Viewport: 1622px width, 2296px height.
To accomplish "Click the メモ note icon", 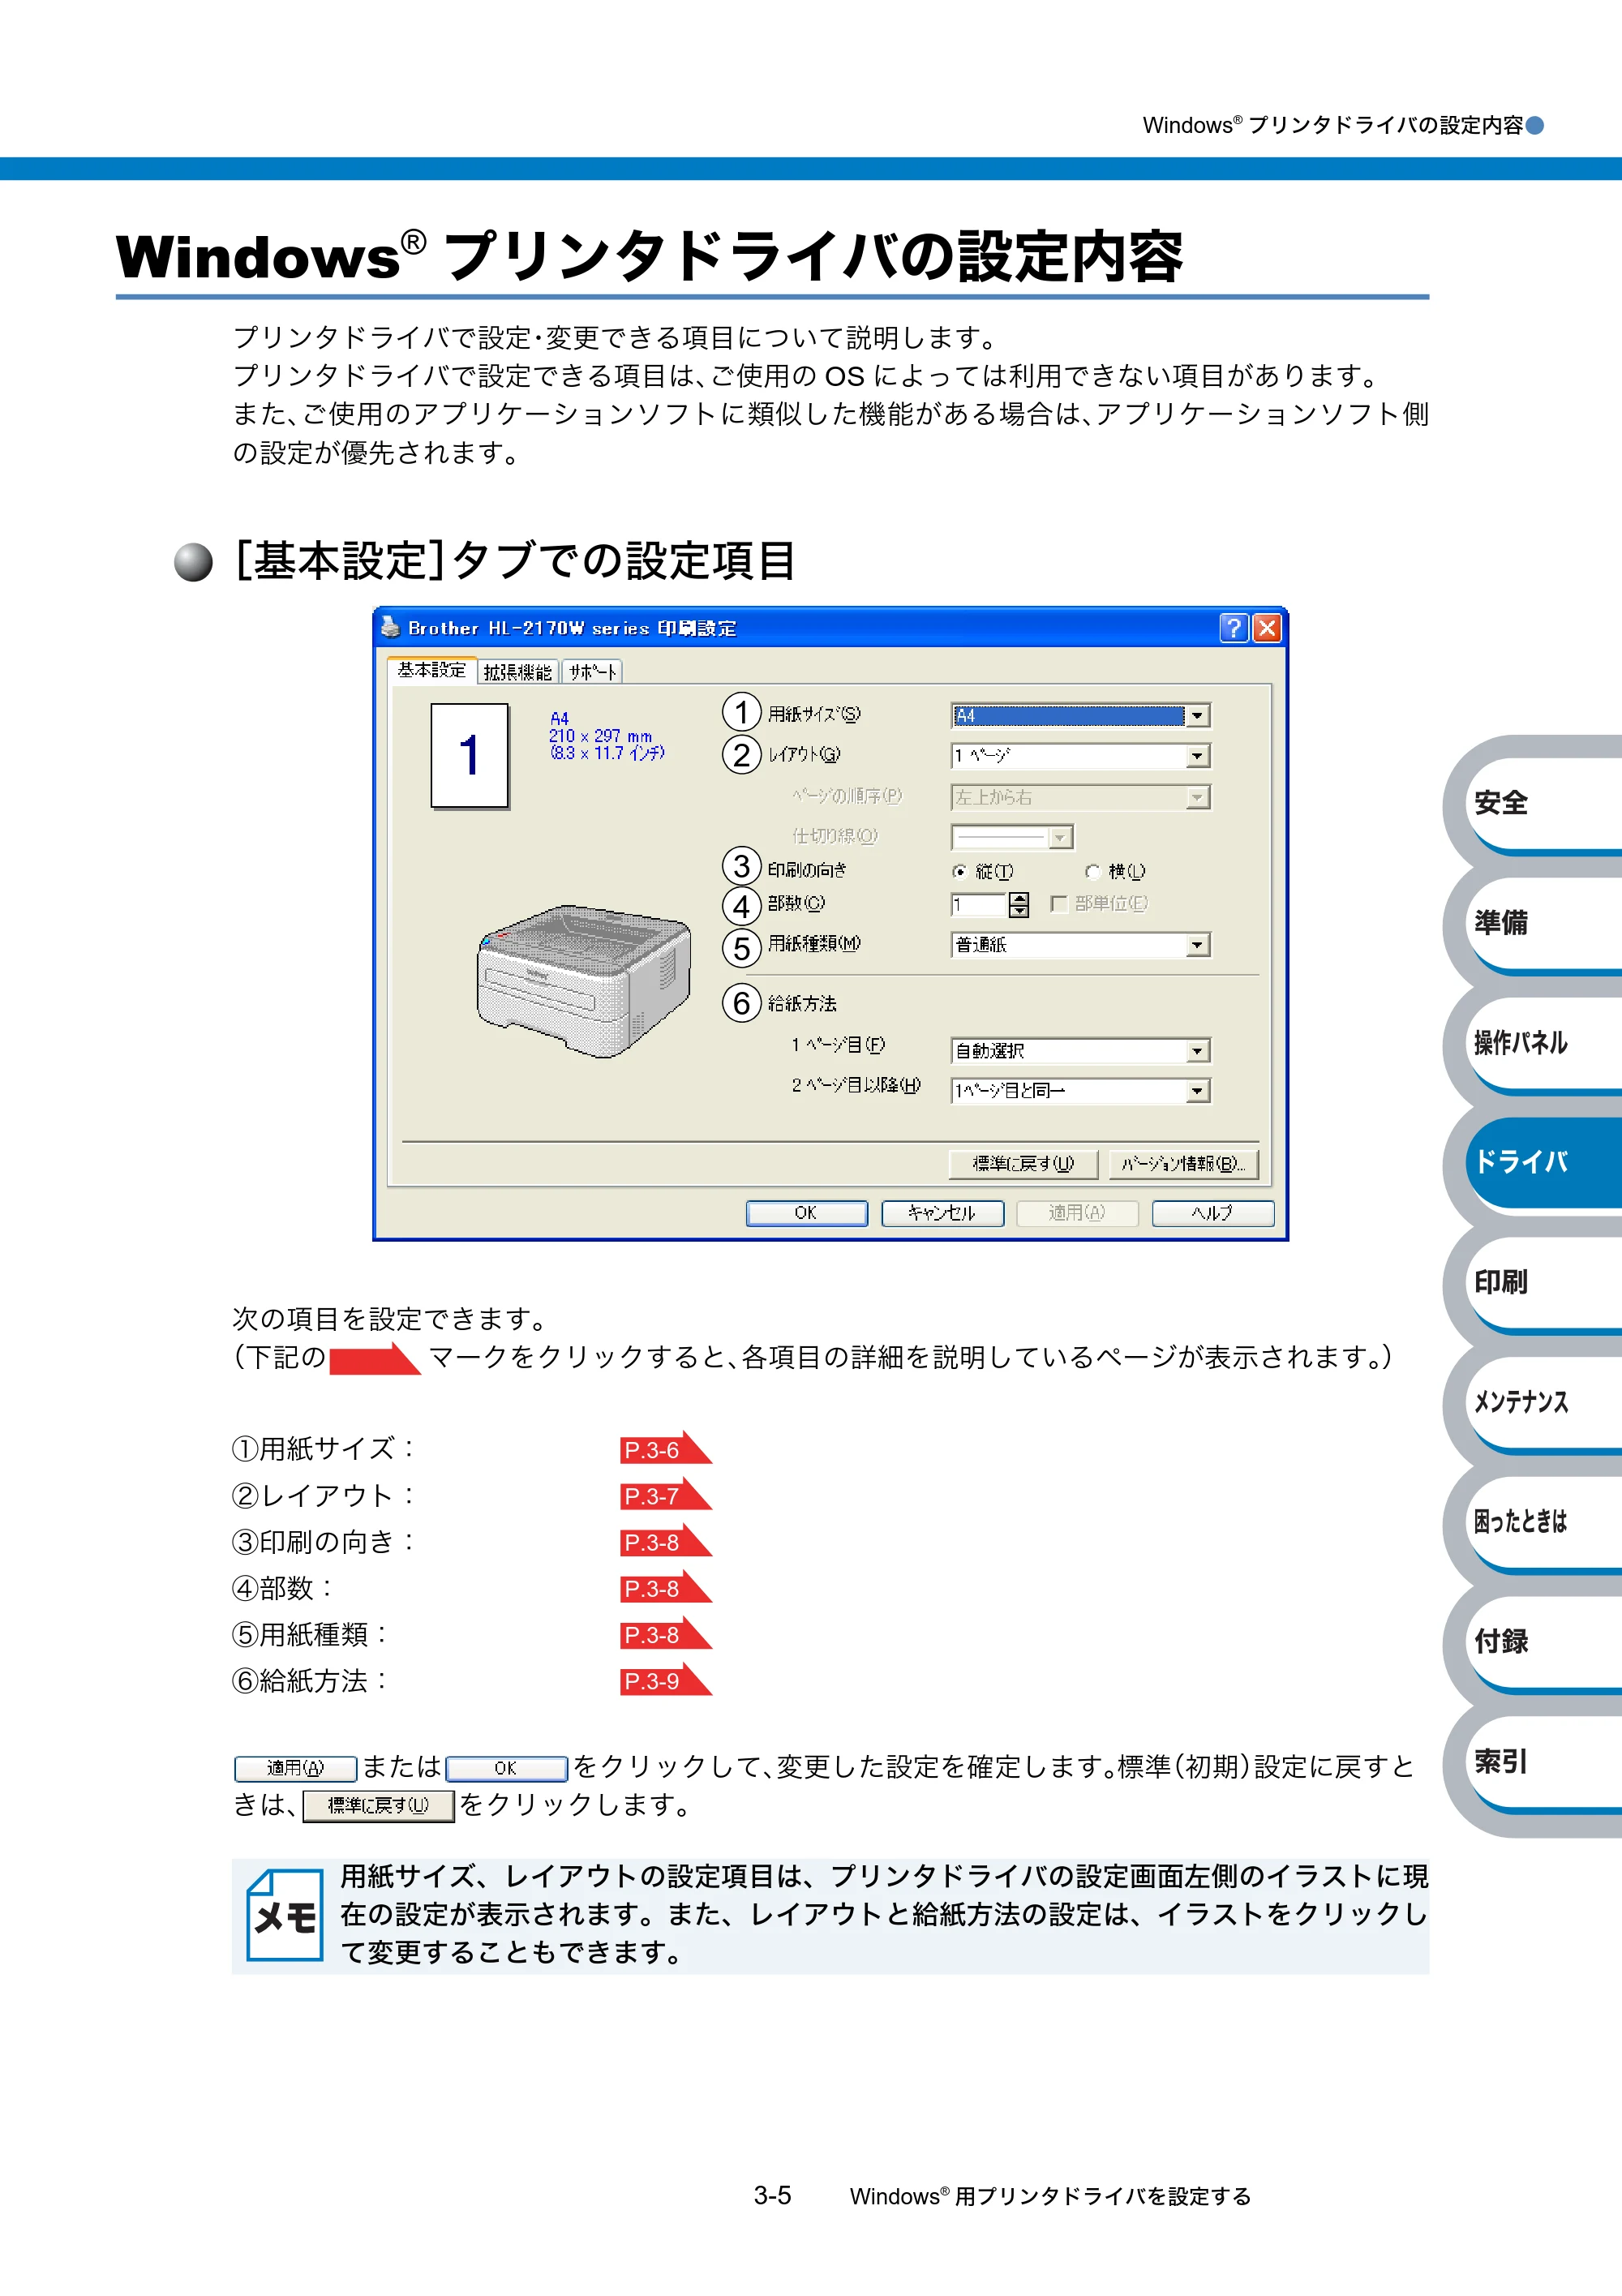I will click(285, 1915).
